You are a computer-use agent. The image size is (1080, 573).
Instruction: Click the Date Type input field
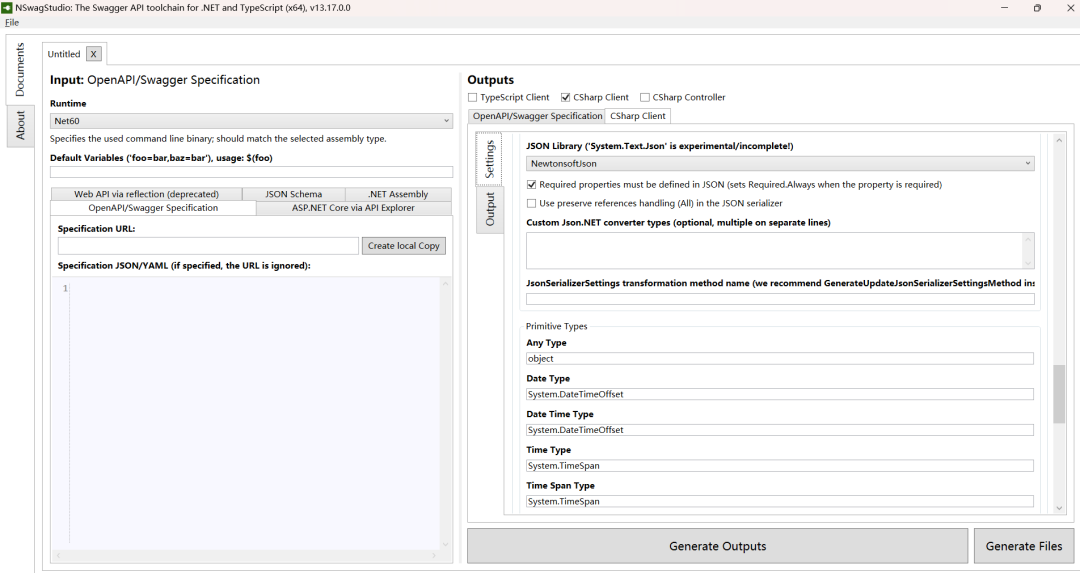tap(780, 394)
